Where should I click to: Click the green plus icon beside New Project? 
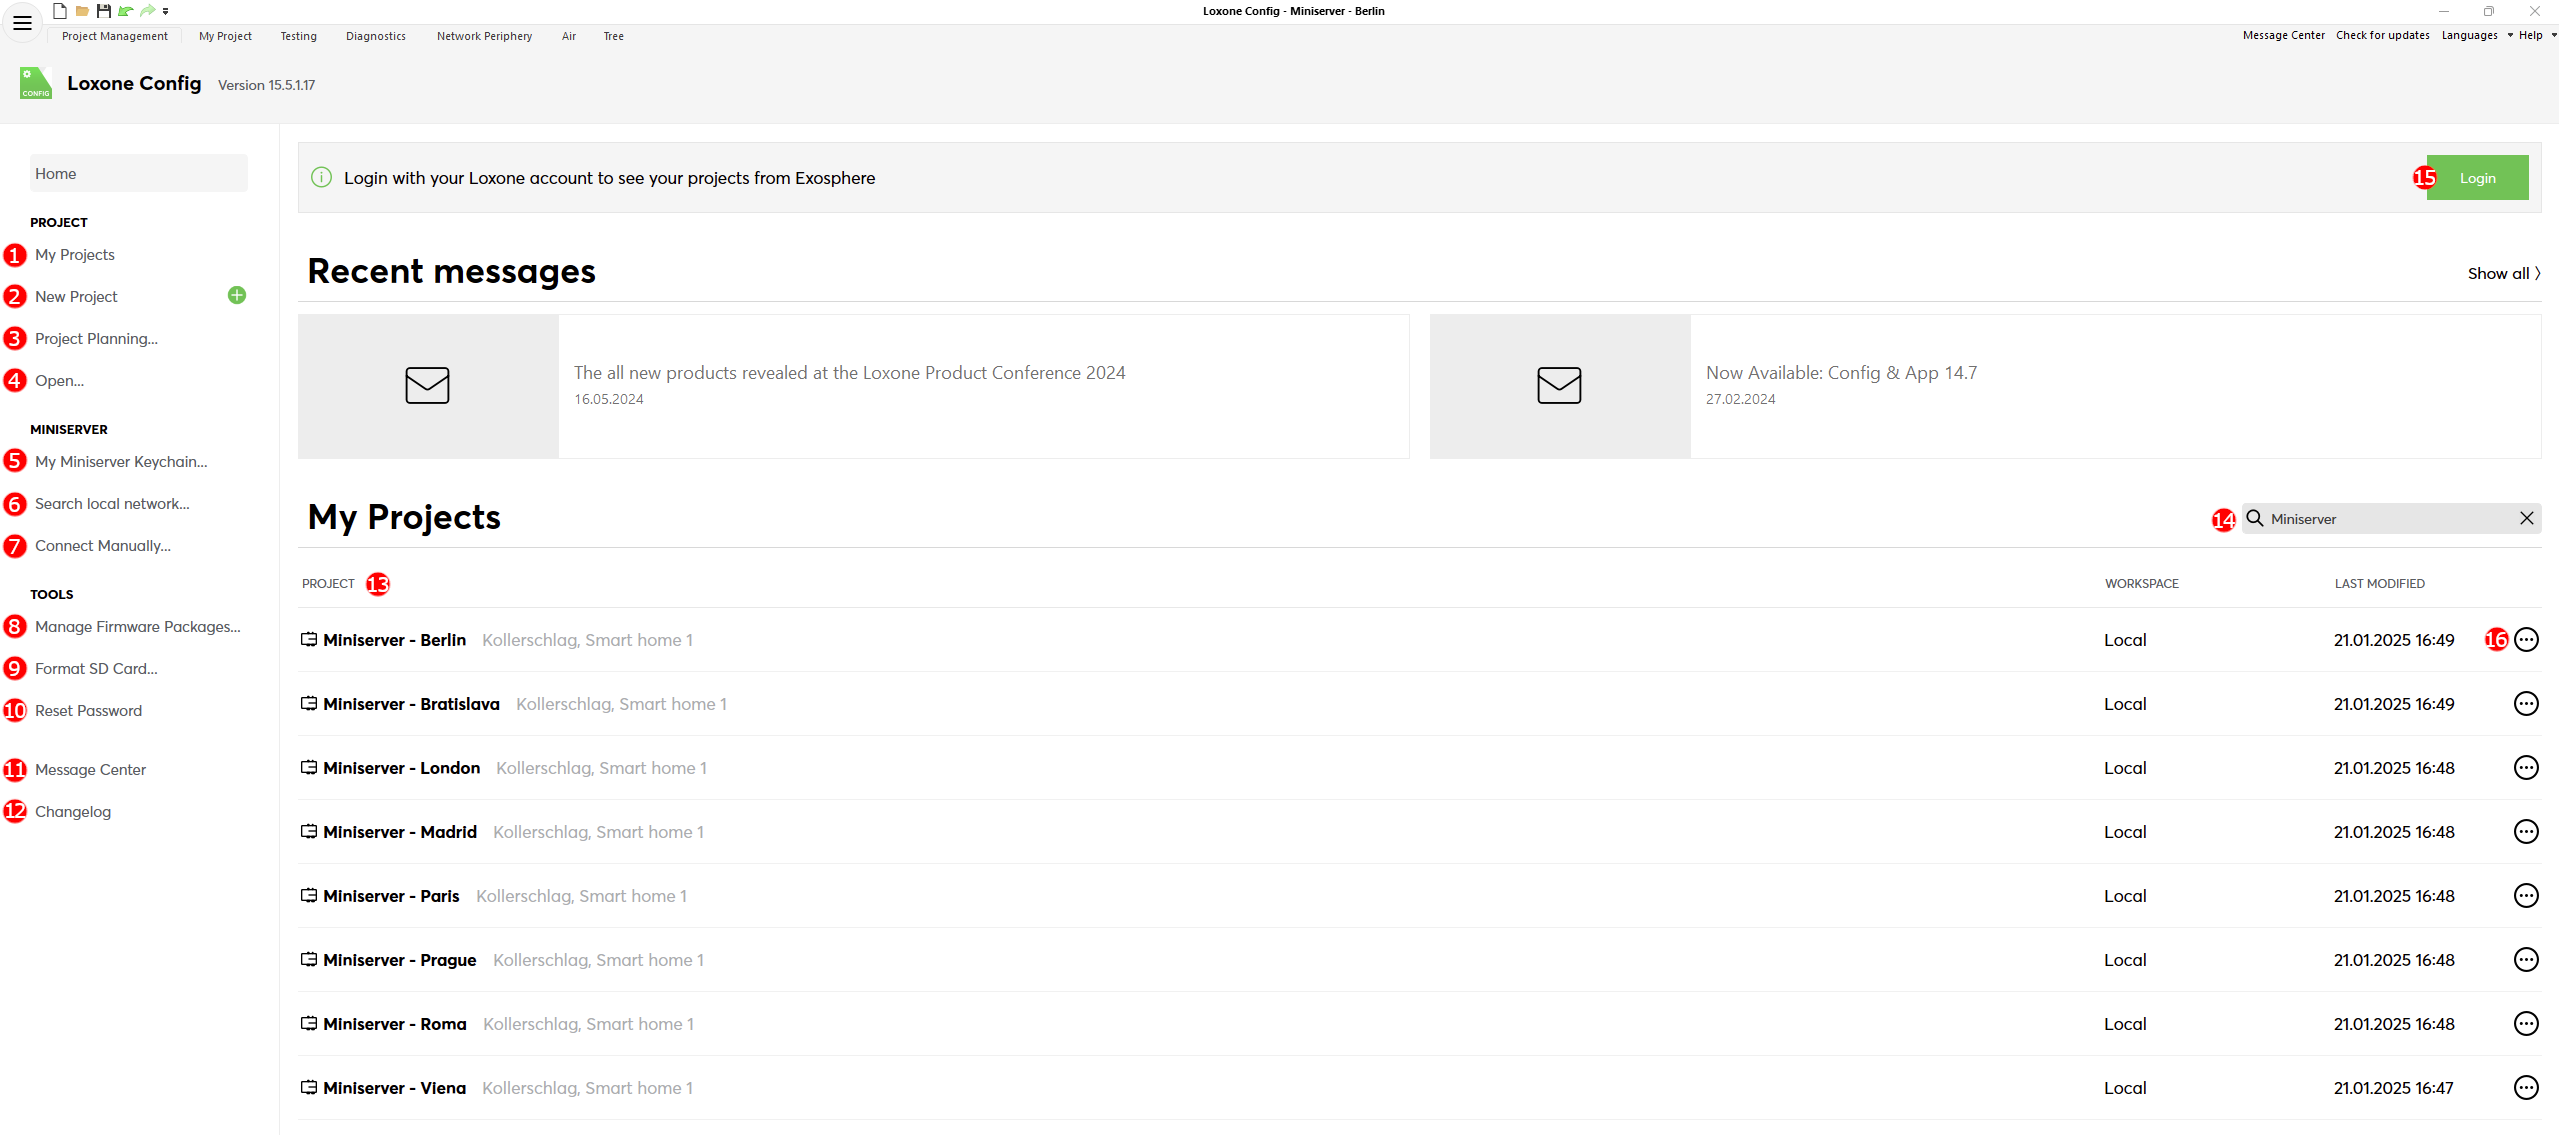237,295
